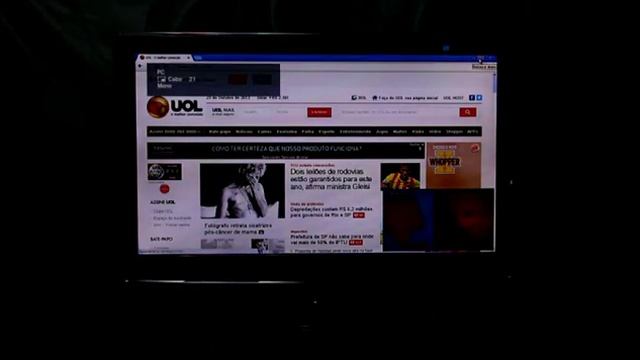
Task: Click the home icon beside 'Faça do UOL'
Action: (375, 98)
